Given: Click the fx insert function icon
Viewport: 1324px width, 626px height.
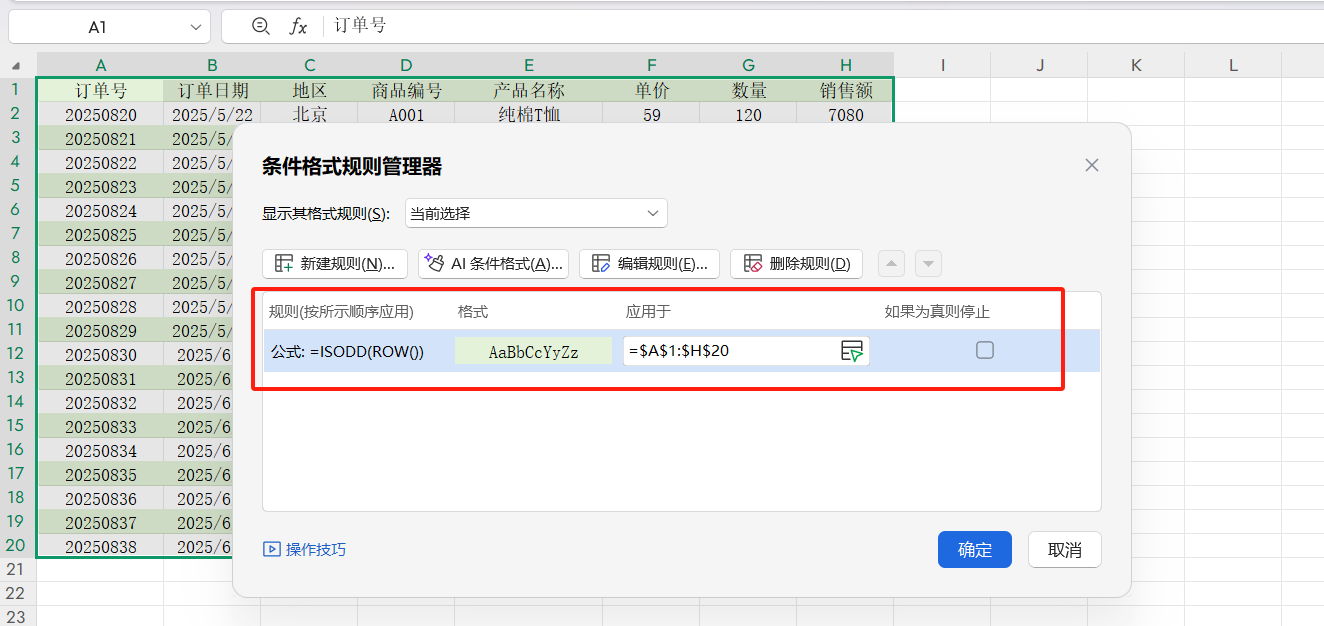Looking at the screenshot, I should (x=297, y=26).
